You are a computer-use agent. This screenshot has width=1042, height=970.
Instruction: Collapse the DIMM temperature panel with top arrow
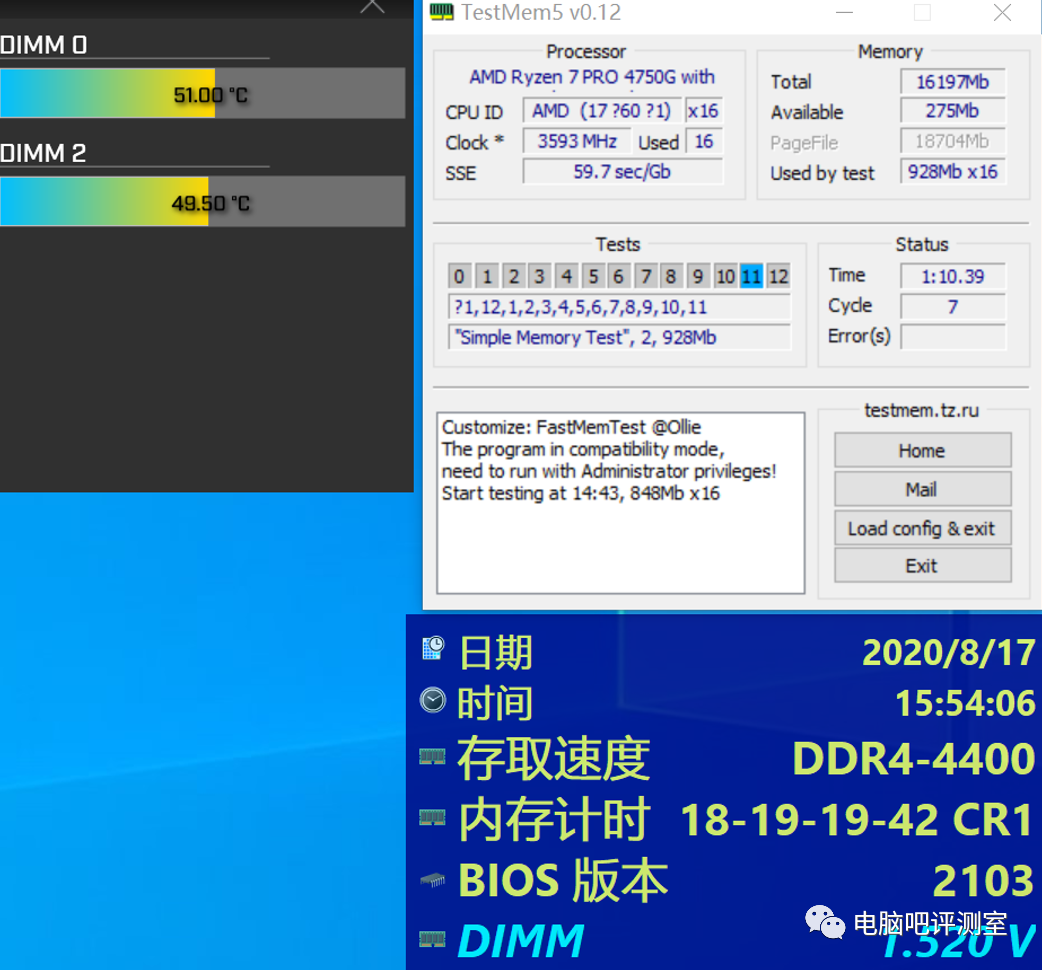pyautogui.click(x=371, y=8)
